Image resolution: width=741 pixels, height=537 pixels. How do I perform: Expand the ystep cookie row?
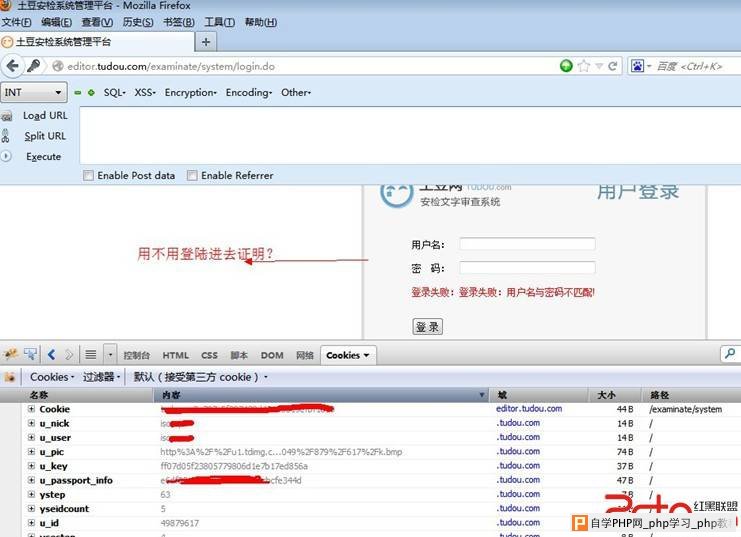[31, 494]
